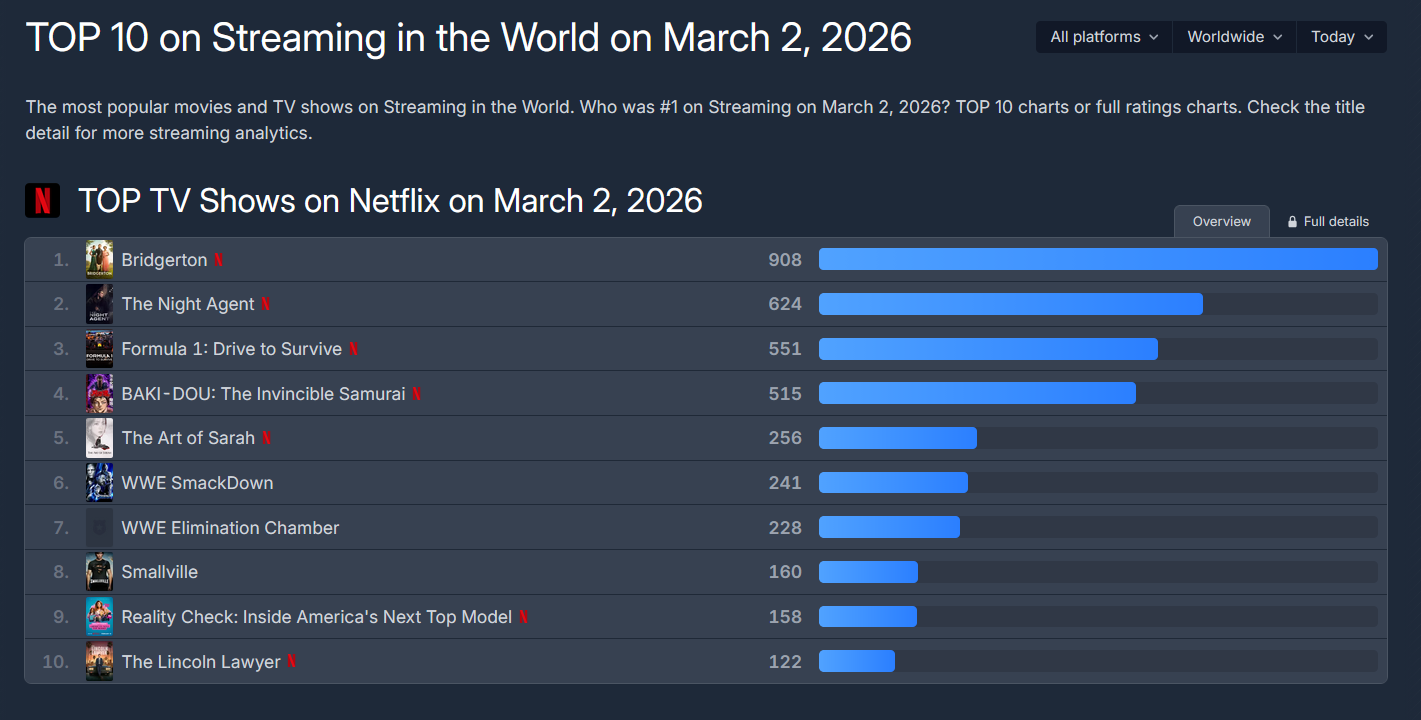Open the Bridgerton title link

click(x=164, y=260)
